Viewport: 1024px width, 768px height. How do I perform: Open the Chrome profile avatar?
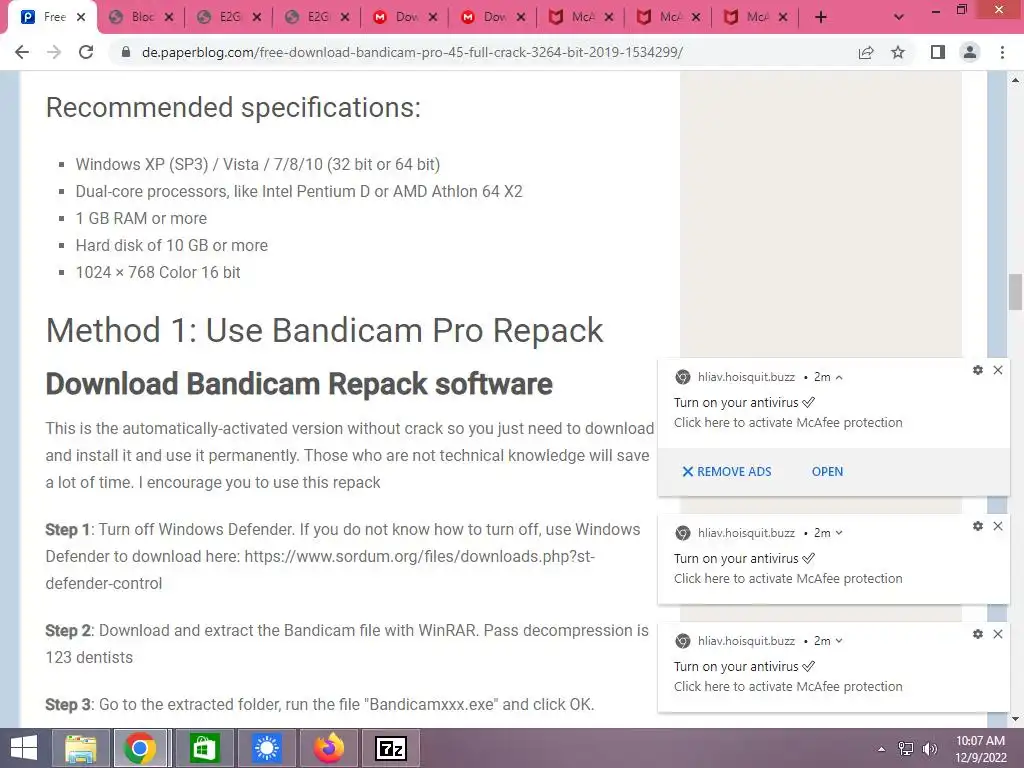pyautogui.click(x=970, y=52)
